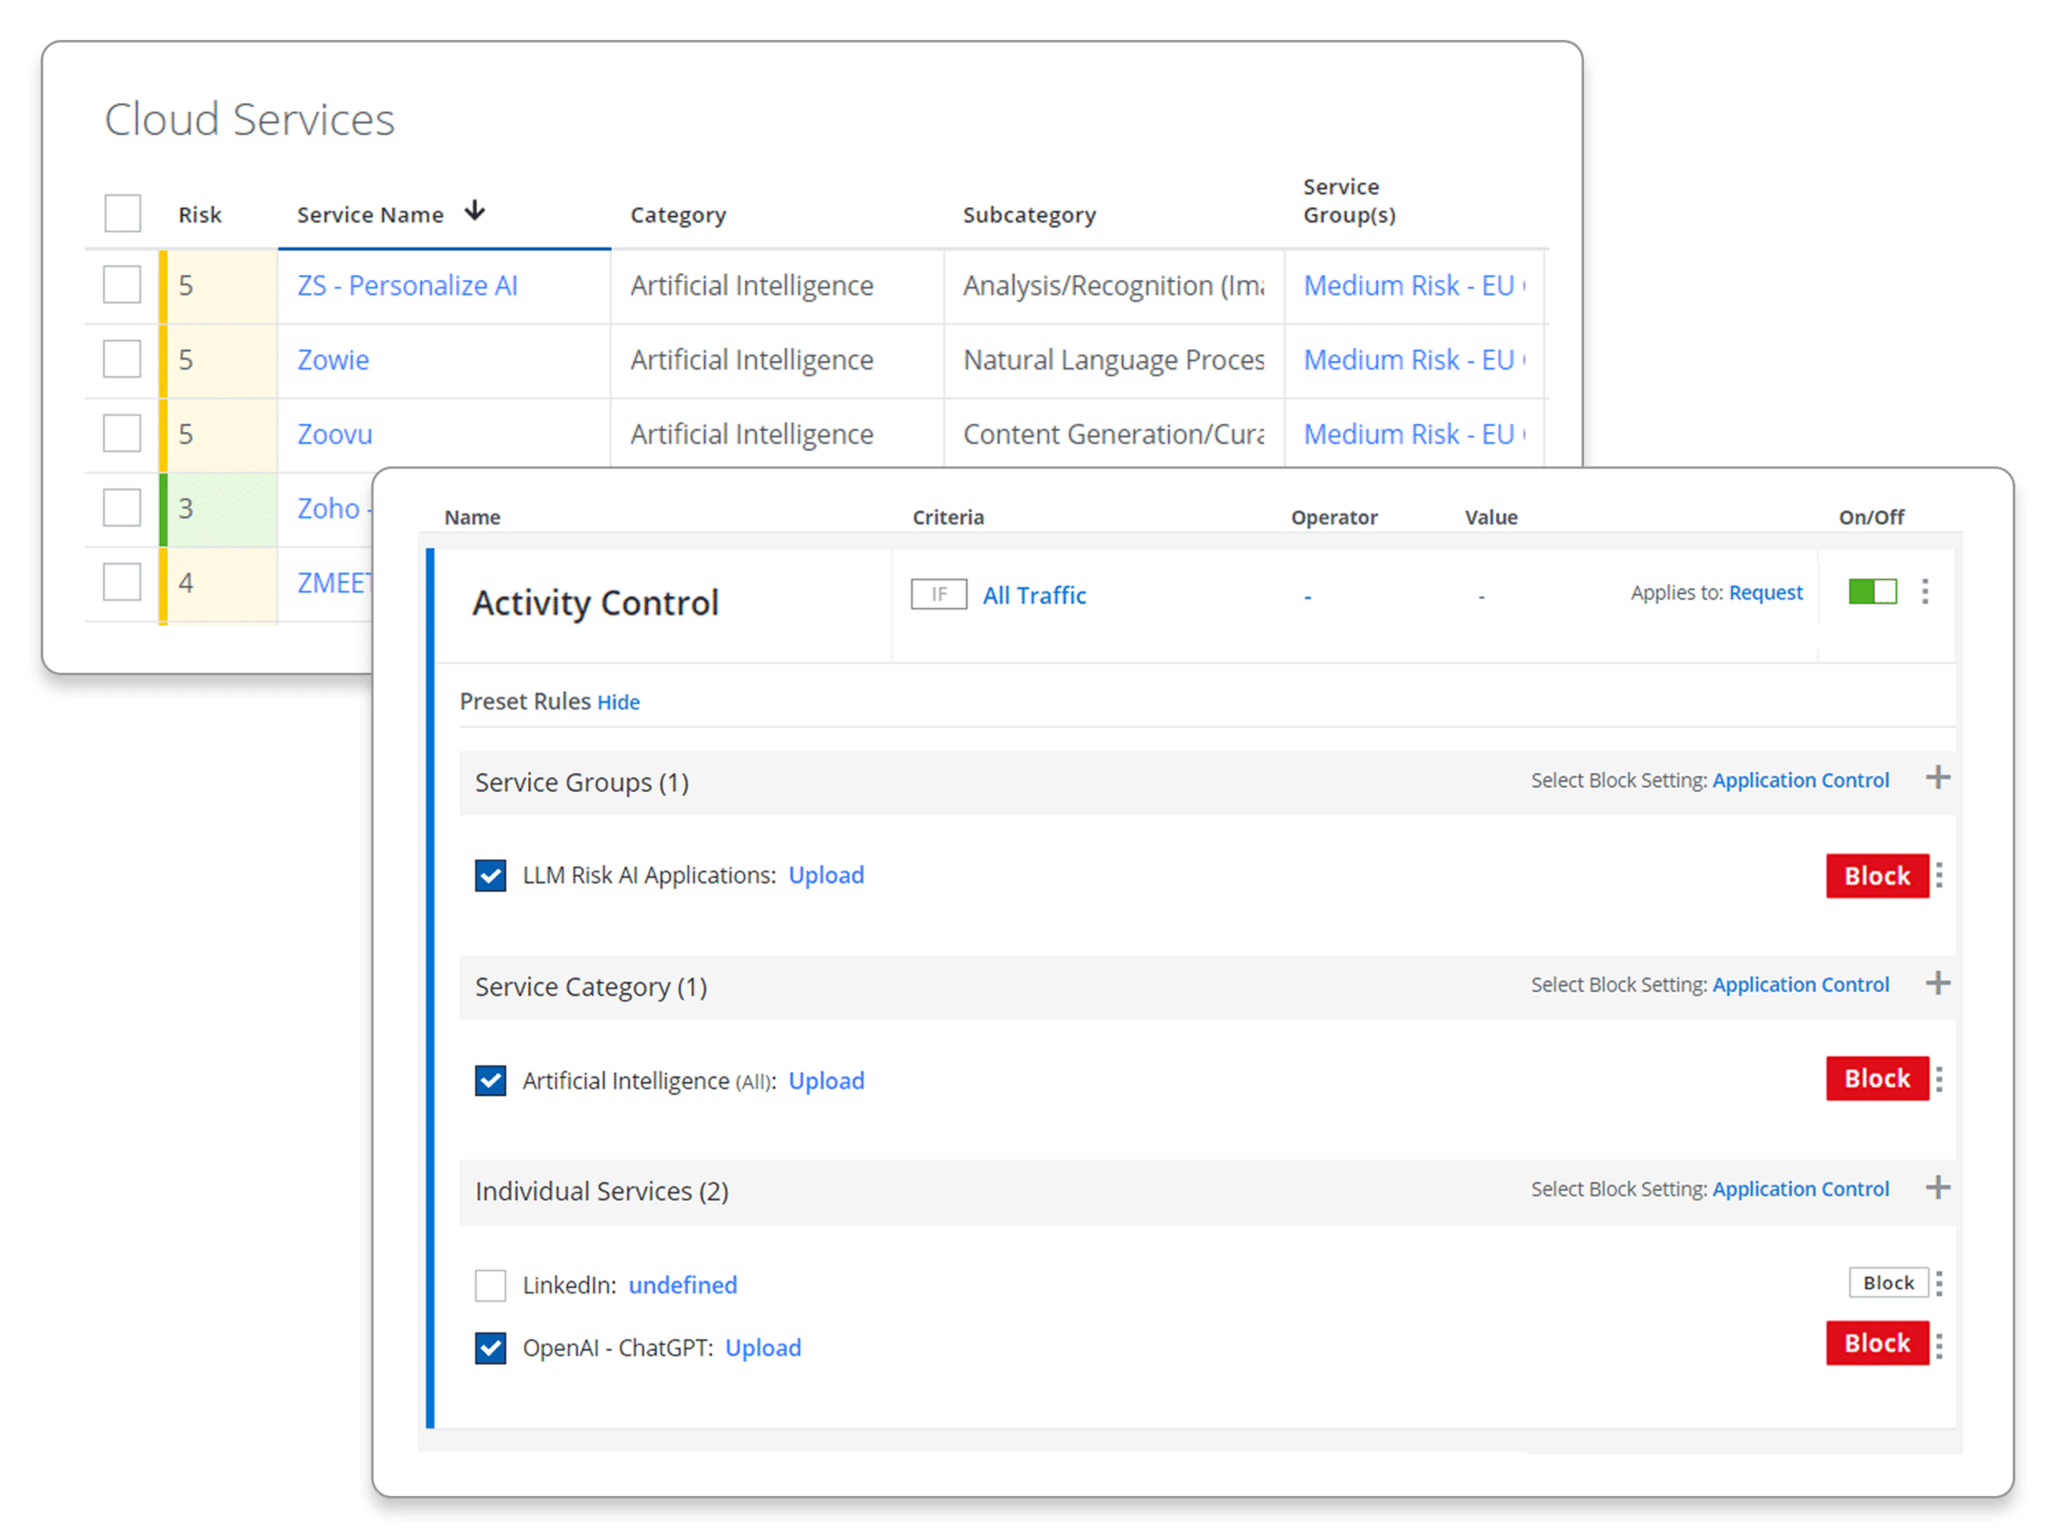Open three-dot menu for Artificial Intelligence rule
2048x1536 pixels.
pyautogui.click(x=1939, y=1079)
